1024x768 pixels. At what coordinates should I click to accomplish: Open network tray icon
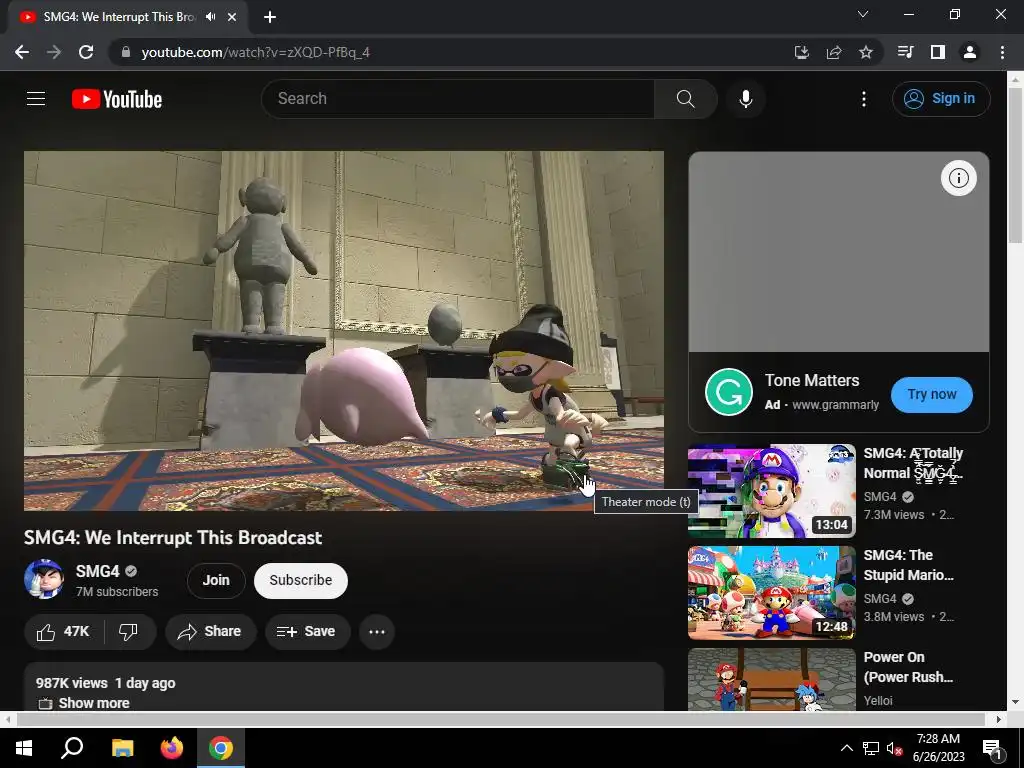pyautogui.click(x=871, y=748)
